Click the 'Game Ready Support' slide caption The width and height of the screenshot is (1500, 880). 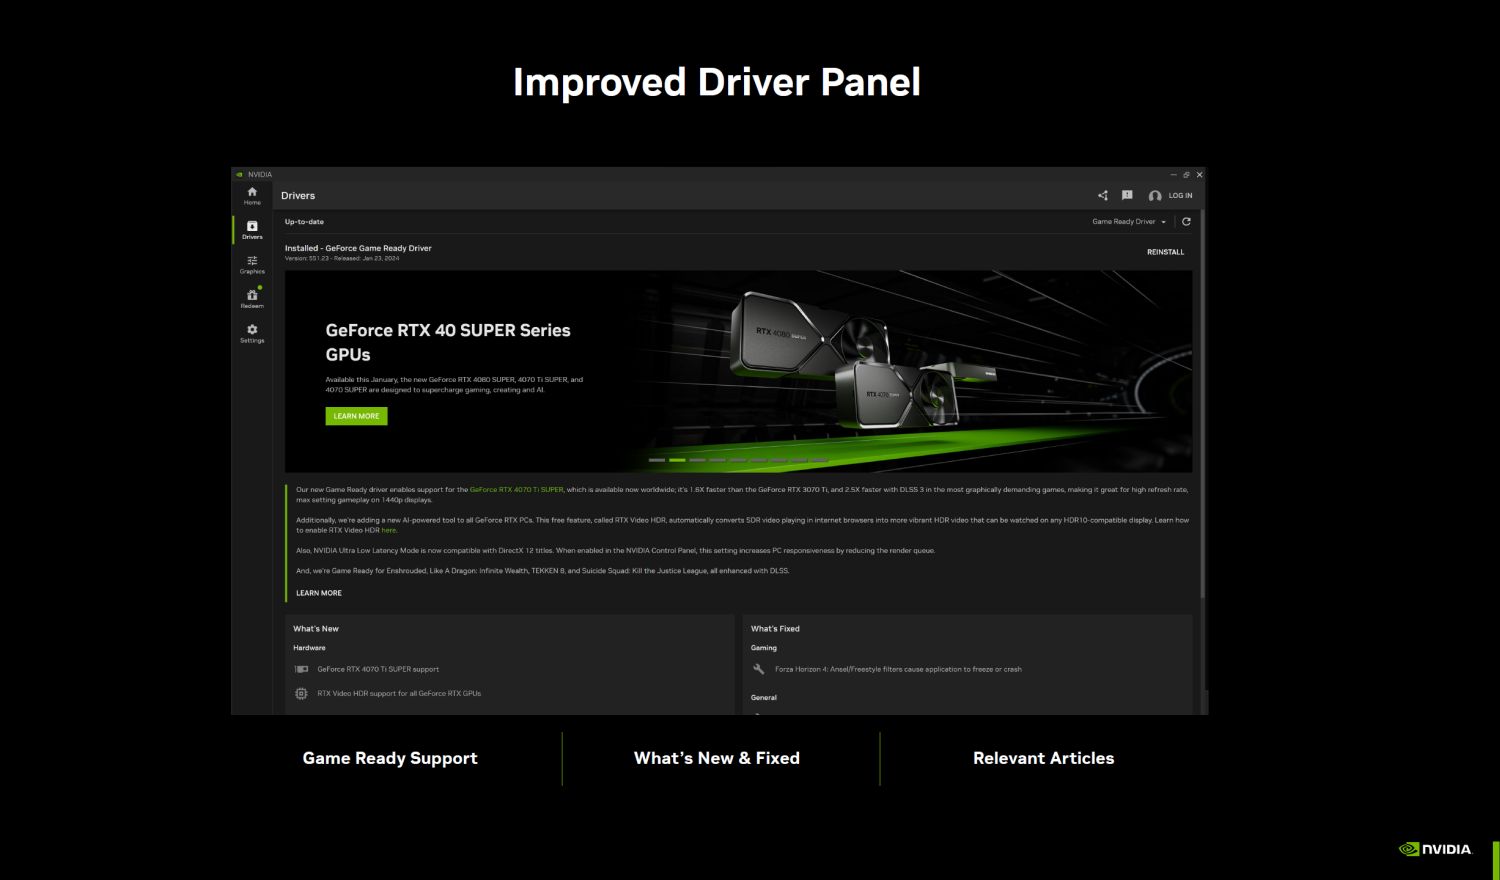click(390, 758)
